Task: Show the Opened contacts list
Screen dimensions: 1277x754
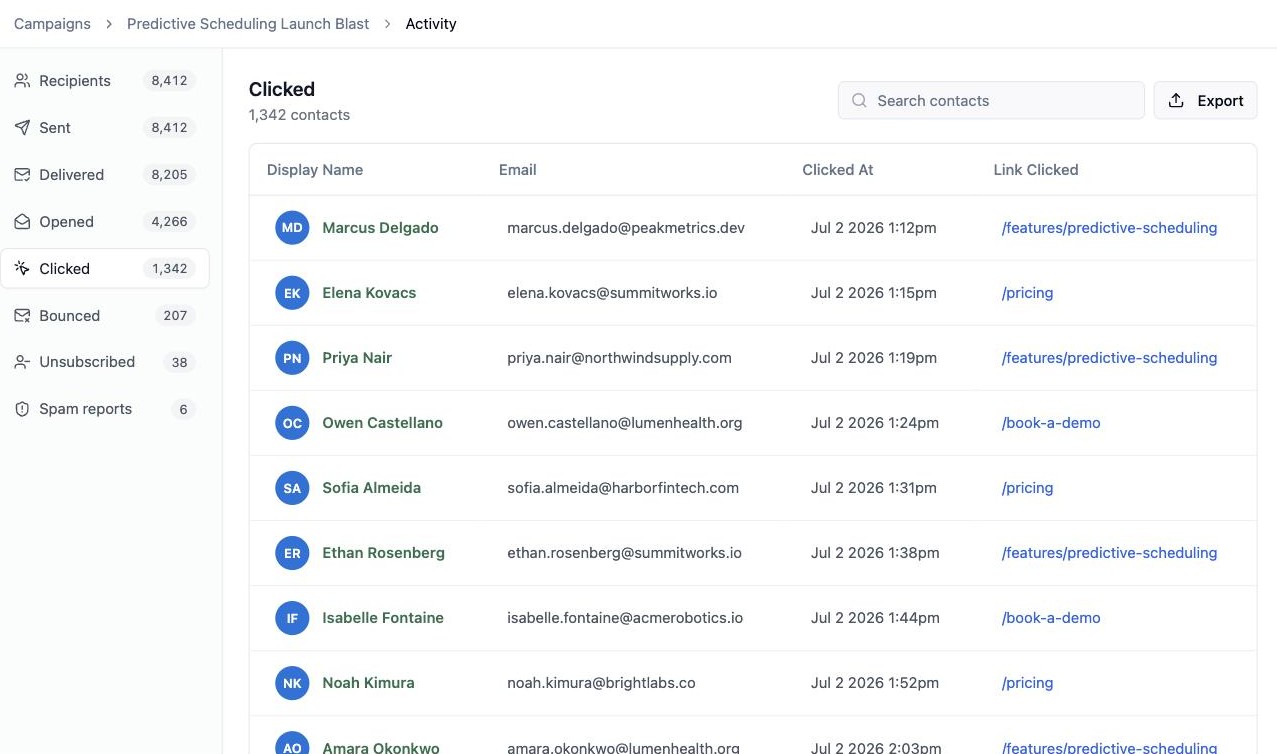Action: click(x=105, y=222)
